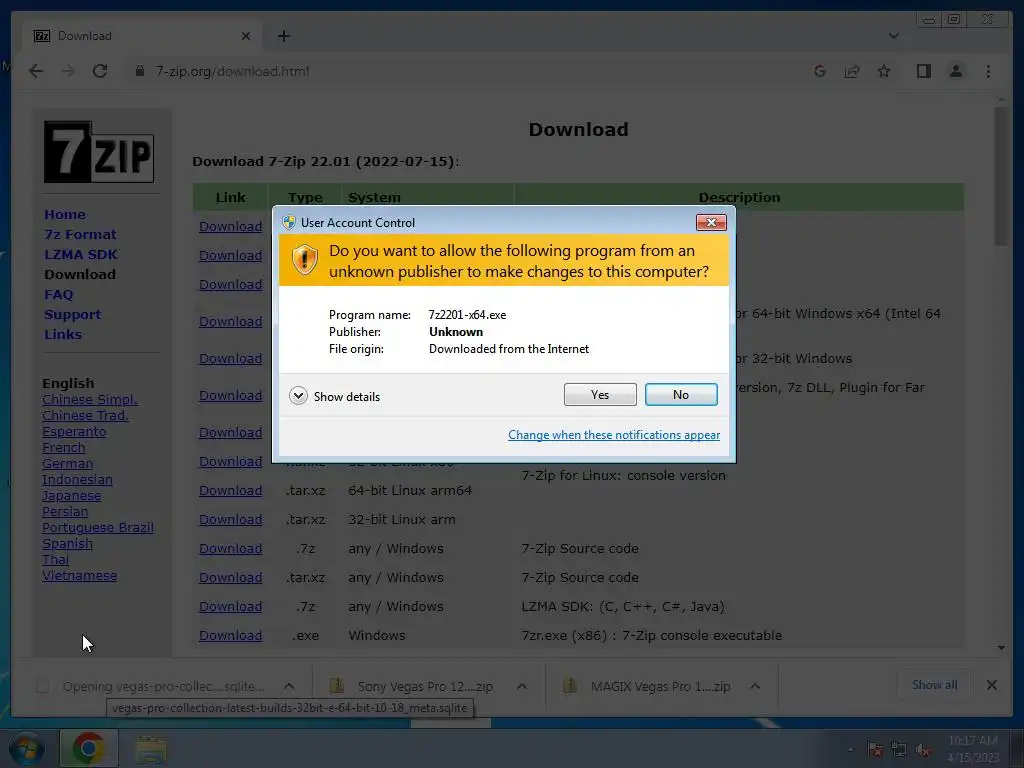
Task: Open Chrome profile avatar
Action: [x=955, y=71]
